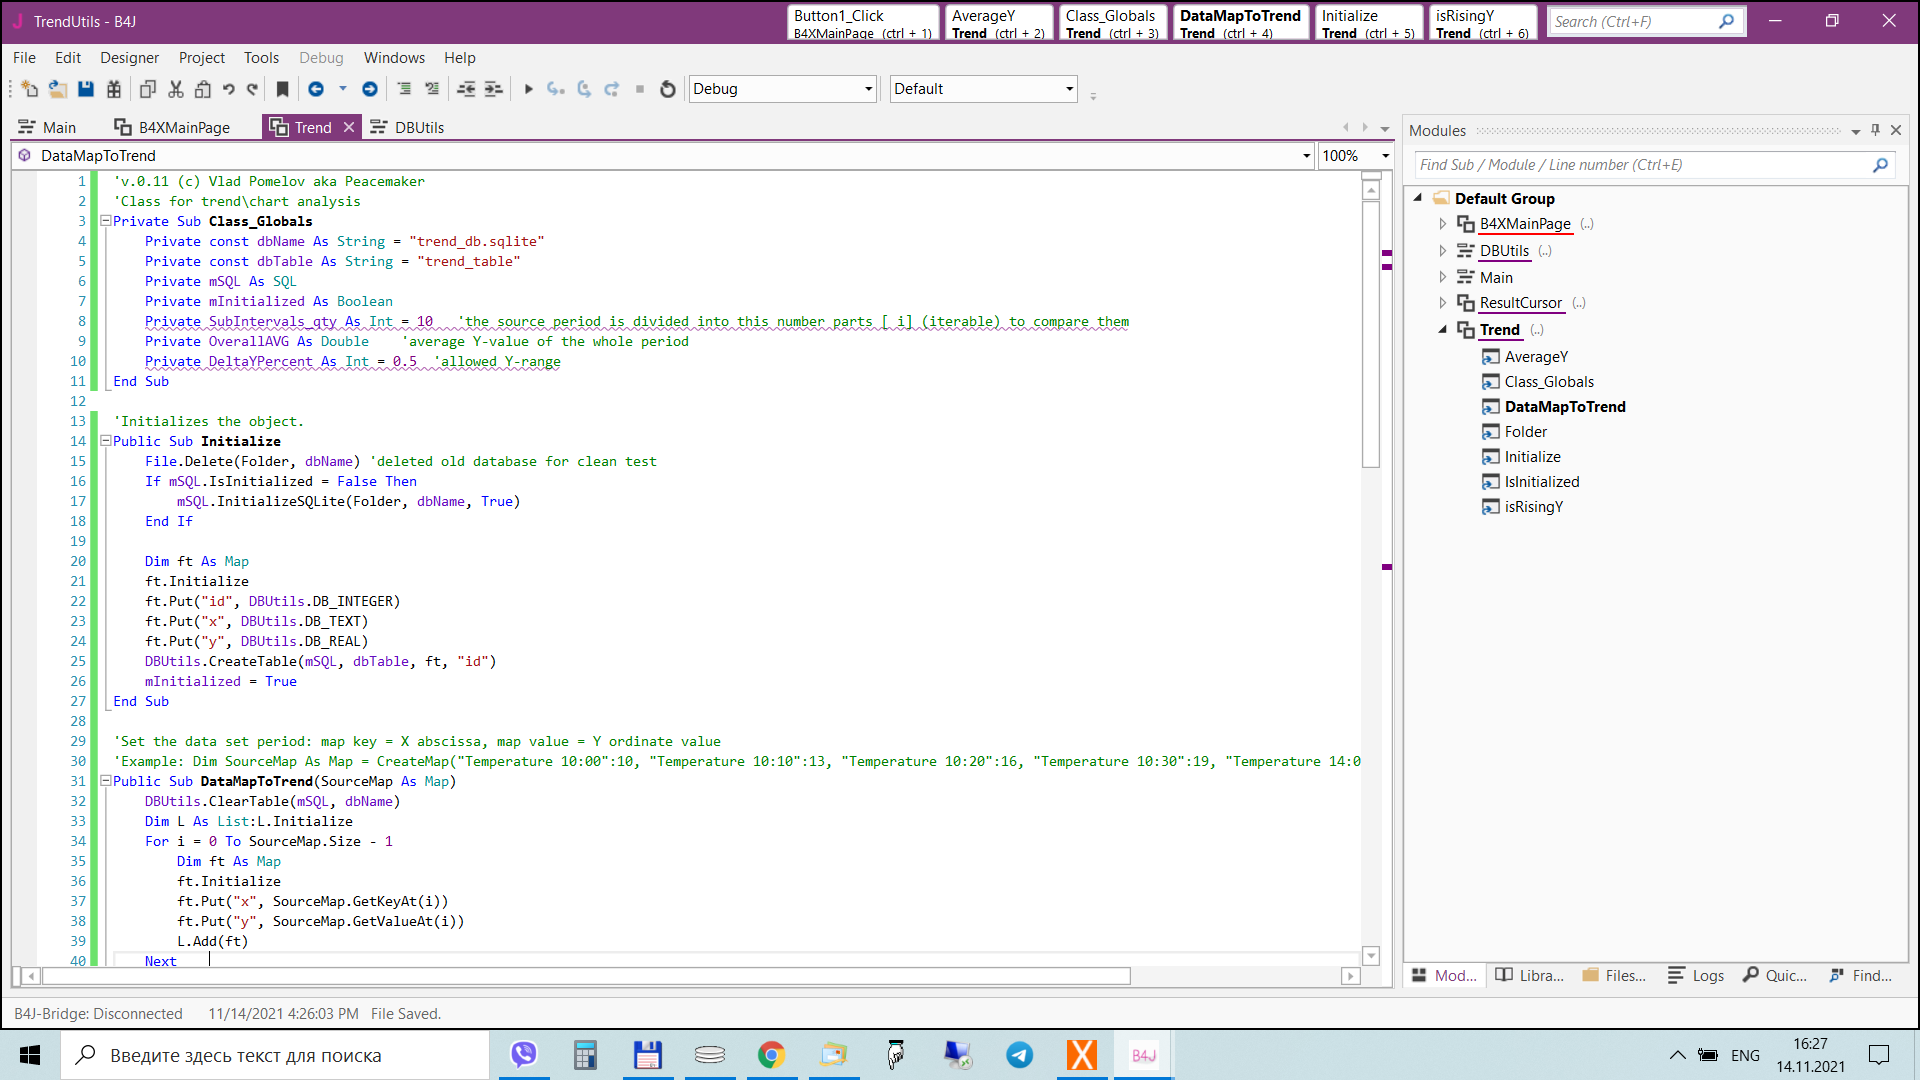Screen dimensions: 1920x1080
Task: Jump to isRisingY sub in module tree
Action: [1533, 507]
